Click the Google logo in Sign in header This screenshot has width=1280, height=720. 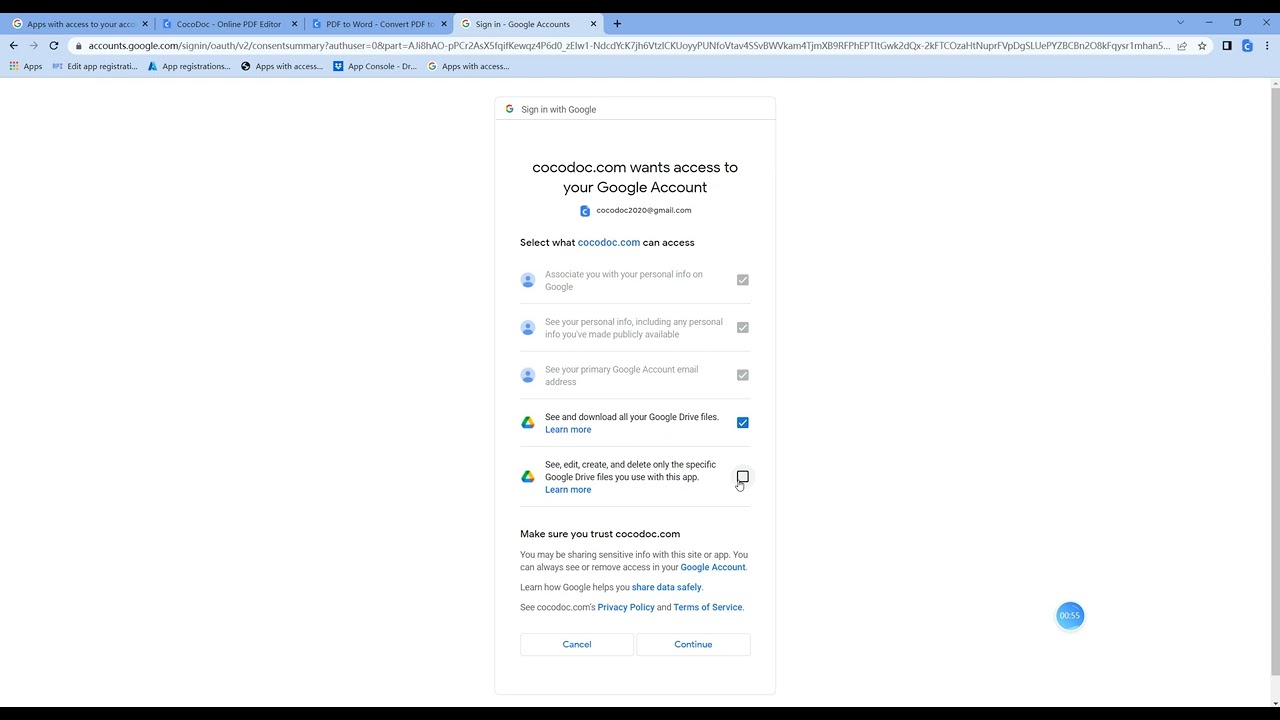click(x=509, y=109)
